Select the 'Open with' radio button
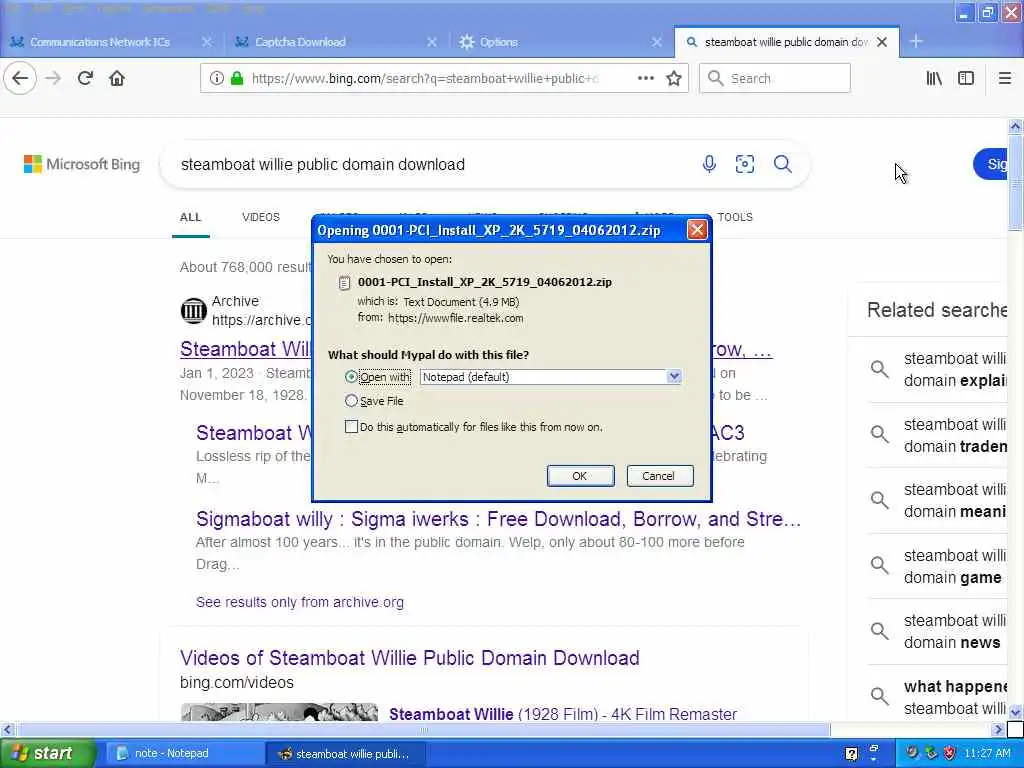 point(351,377)
